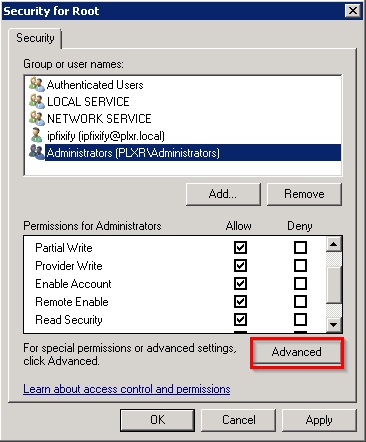Screen dimensions: 366x442
Task: Toggle Allow checkbox for Partial Write
Action: pos(240,248)
